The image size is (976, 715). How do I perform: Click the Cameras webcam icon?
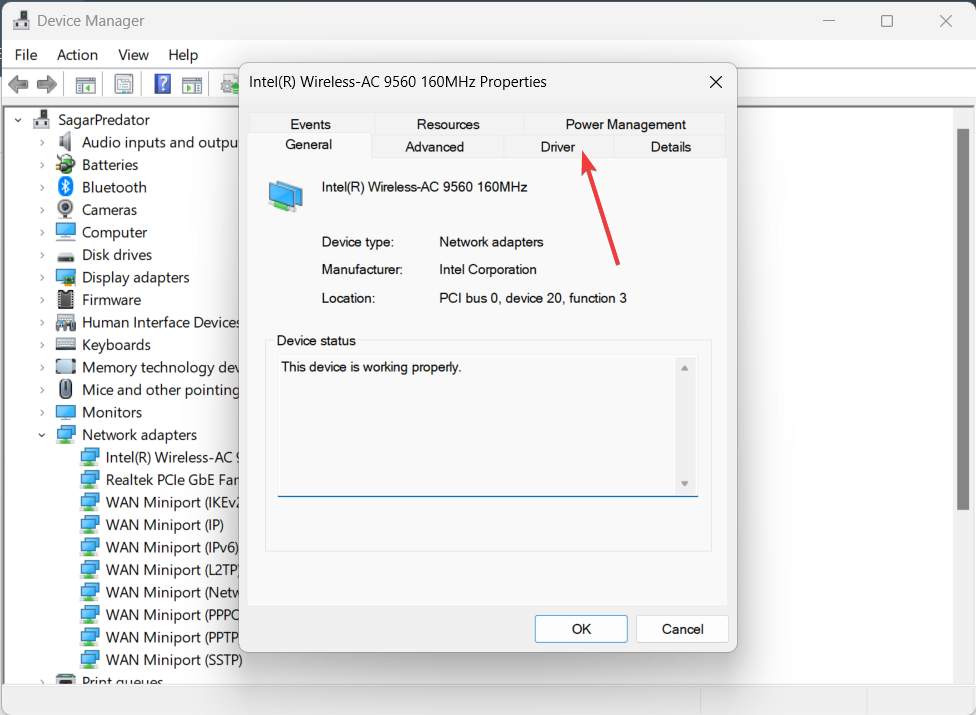(x=65, y=209)
